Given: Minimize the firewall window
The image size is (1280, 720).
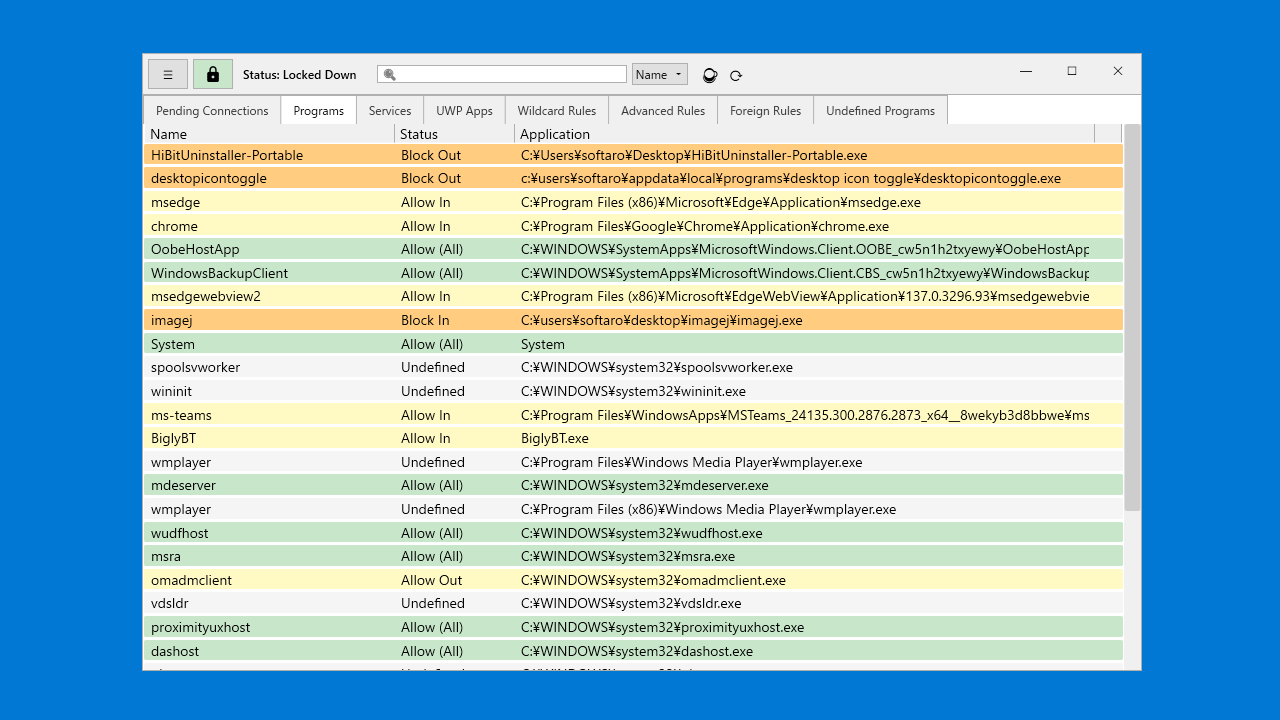Looking at the screenshot, I should click(x=1026, y=71).
